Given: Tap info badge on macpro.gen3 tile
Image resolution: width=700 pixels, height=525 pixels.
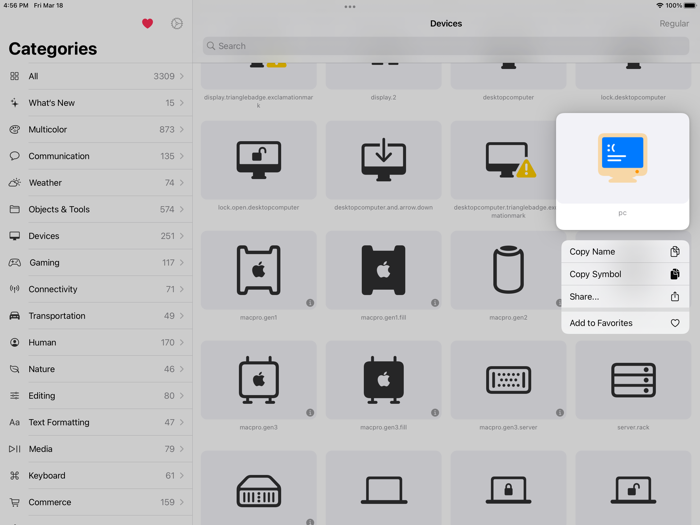Looking at the screenshot, I should (x=310, y=412).
